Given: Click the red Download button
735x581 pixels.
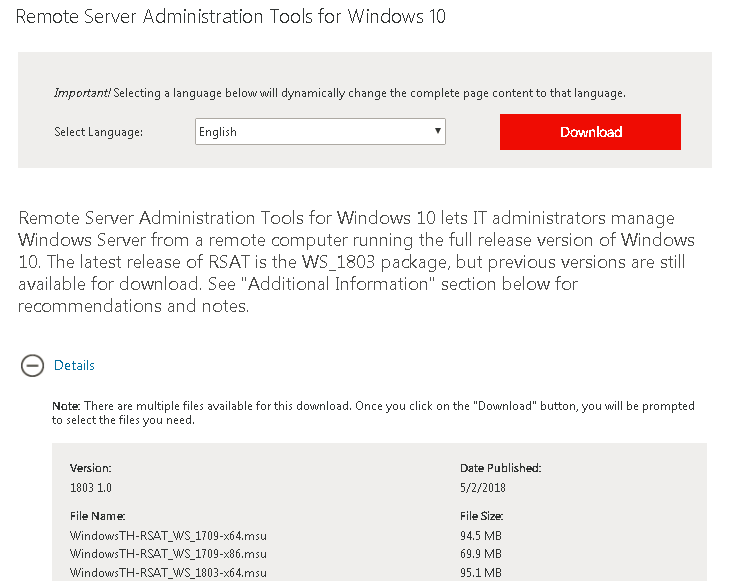Looking at the screenshot, I should tap(590, 132).
